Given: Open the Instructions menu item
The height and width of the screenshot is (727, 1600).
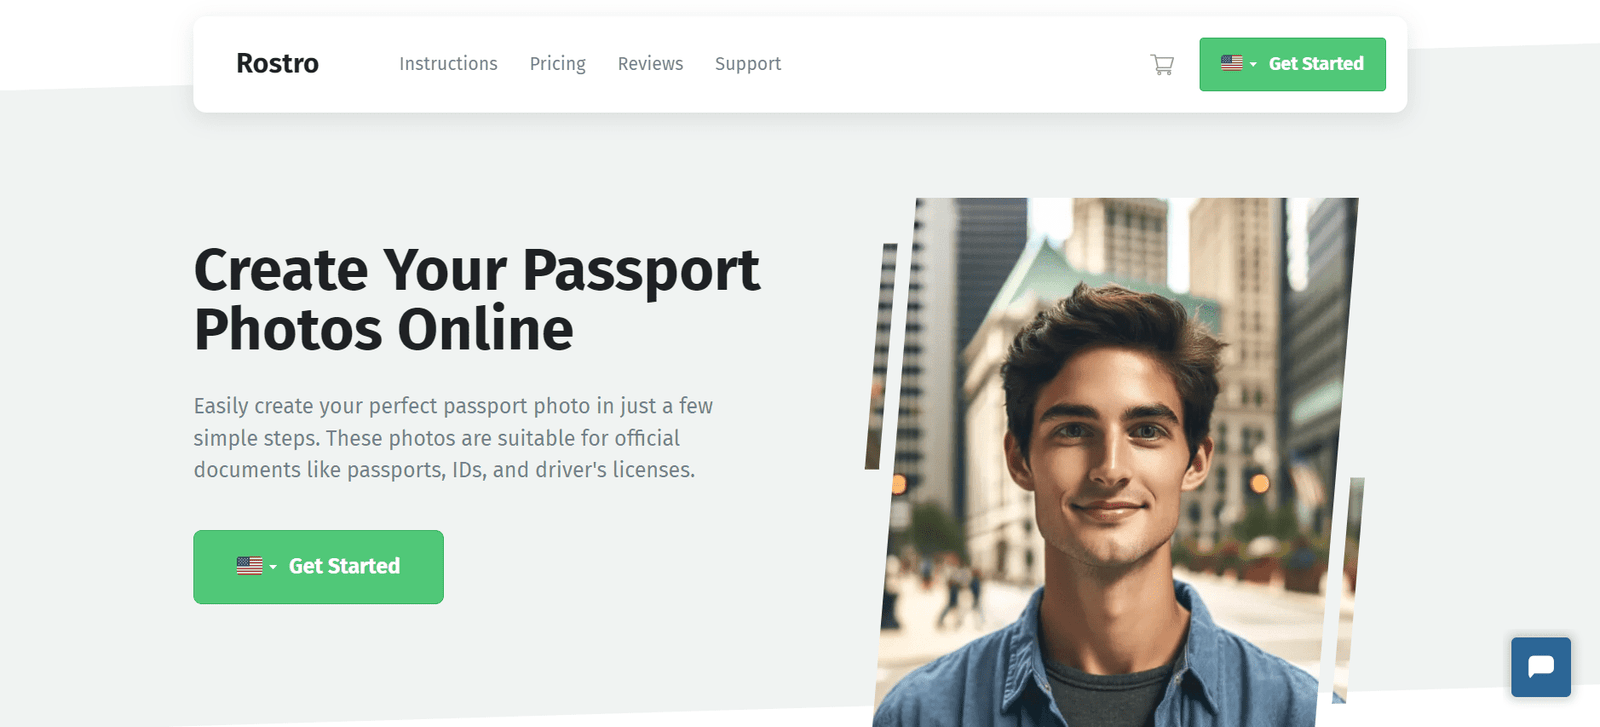Looking at the screenshot, I should [x=448, y=64].
